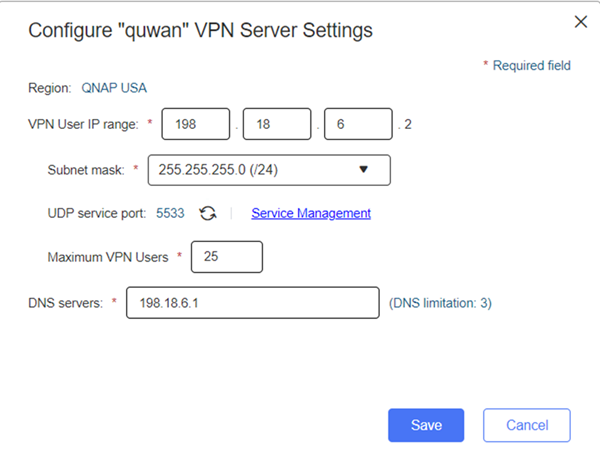Select the second IP octet field showing 18
The height and width of the screenshot is (463, 600).
point(277,124)
